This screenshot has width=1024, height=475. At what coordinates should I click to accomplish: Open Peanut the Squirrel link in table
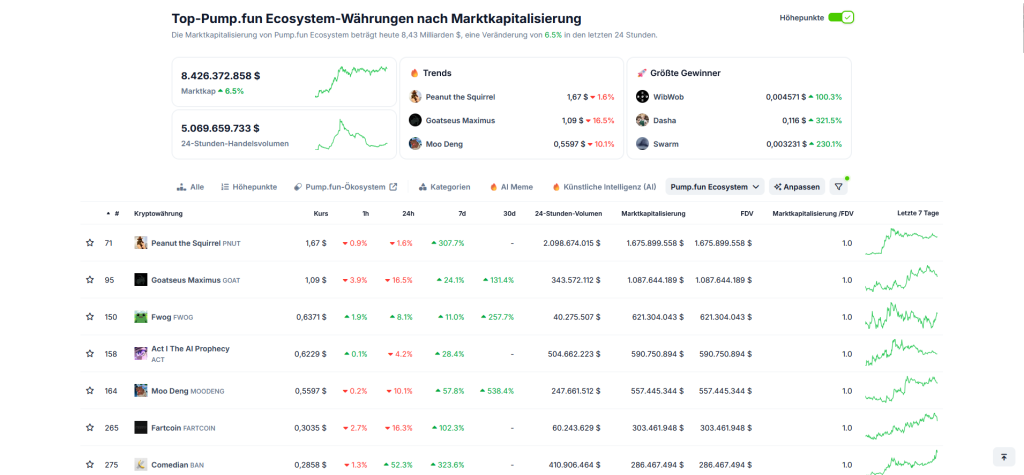tap(196, 243)
